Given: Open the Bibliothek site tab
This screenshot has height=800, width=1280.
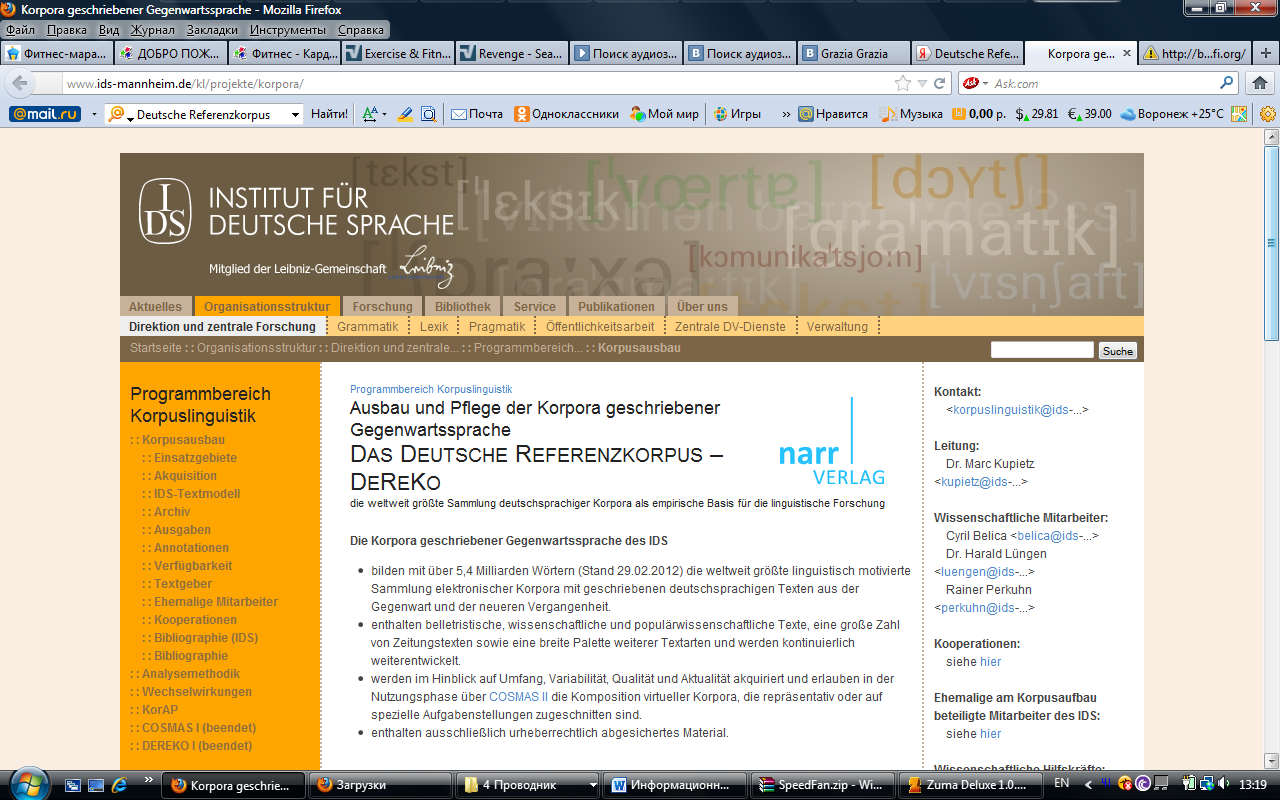Looking at the screenshot, I should point(463,307).
